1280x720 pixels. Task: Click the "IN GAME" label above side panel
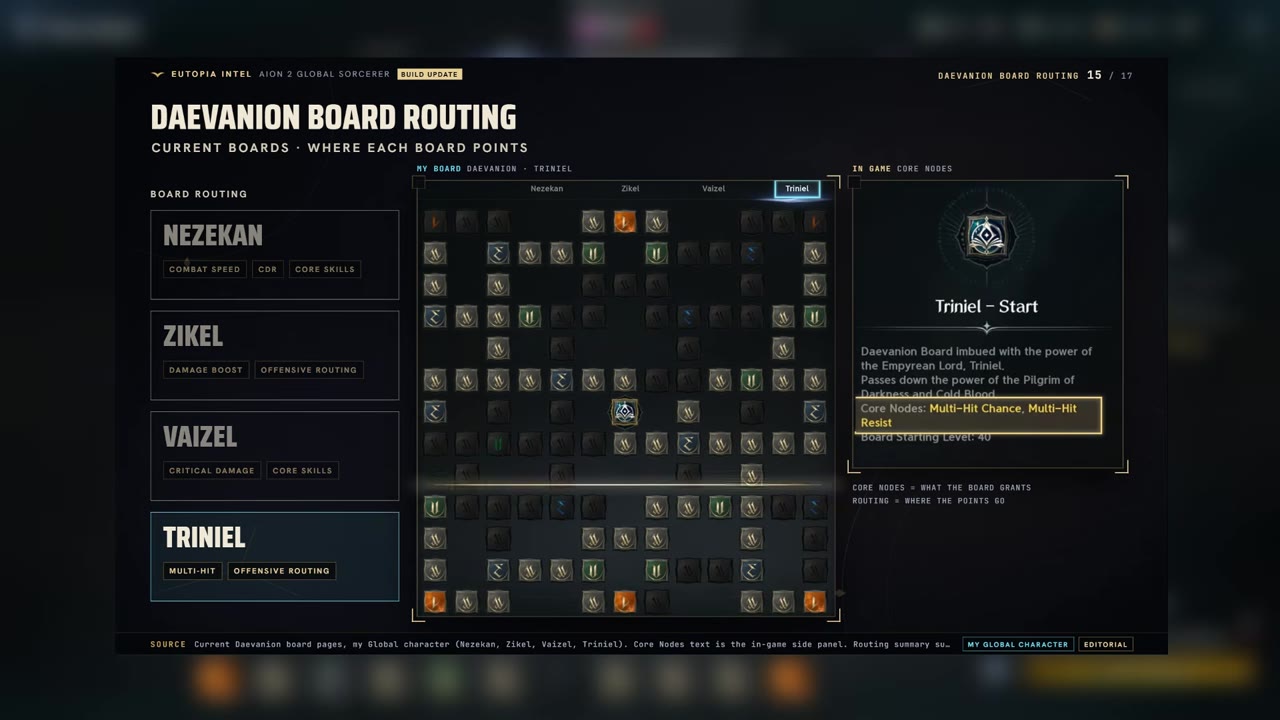pyautogui.click(x=871, y=169)
